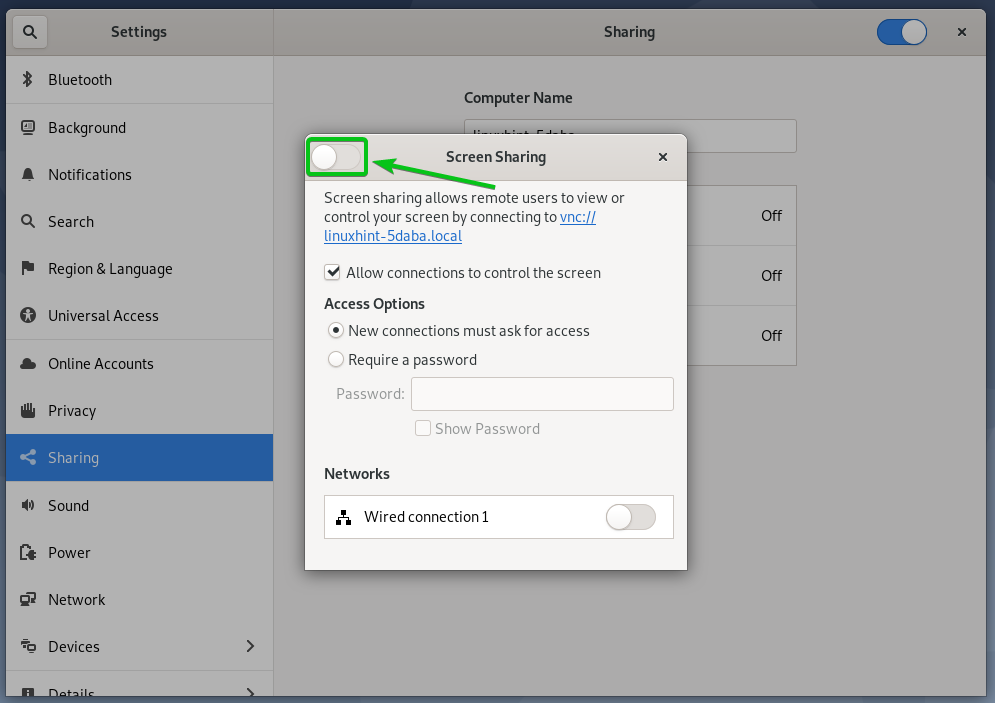Tick the Show Password checkbox

[x=423, y=428]
